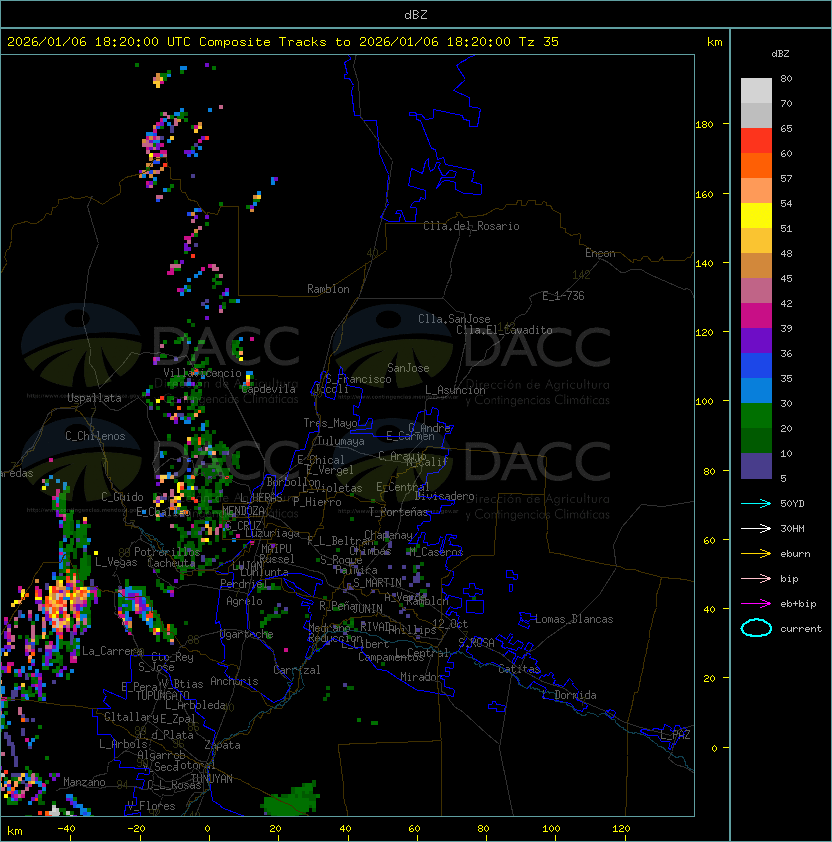Screen dimensions: 832x842
Task: Click the 'E_1-736' map label
Action: [563, 296]
